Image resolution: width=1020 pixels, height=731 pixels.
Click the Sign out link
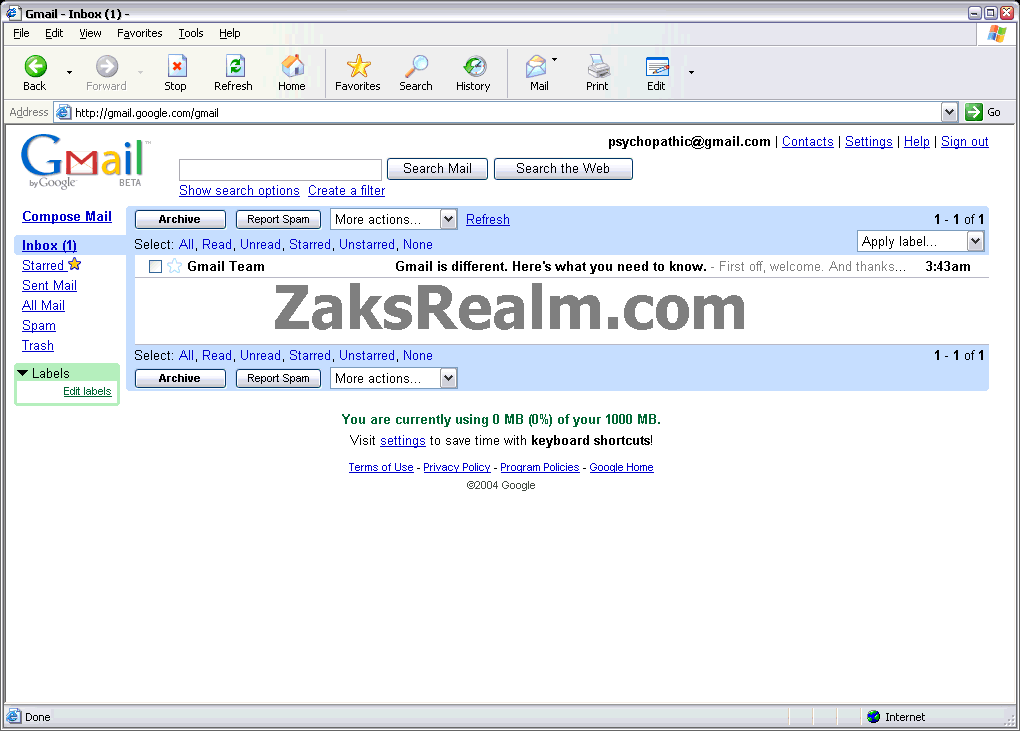(965, 142)
